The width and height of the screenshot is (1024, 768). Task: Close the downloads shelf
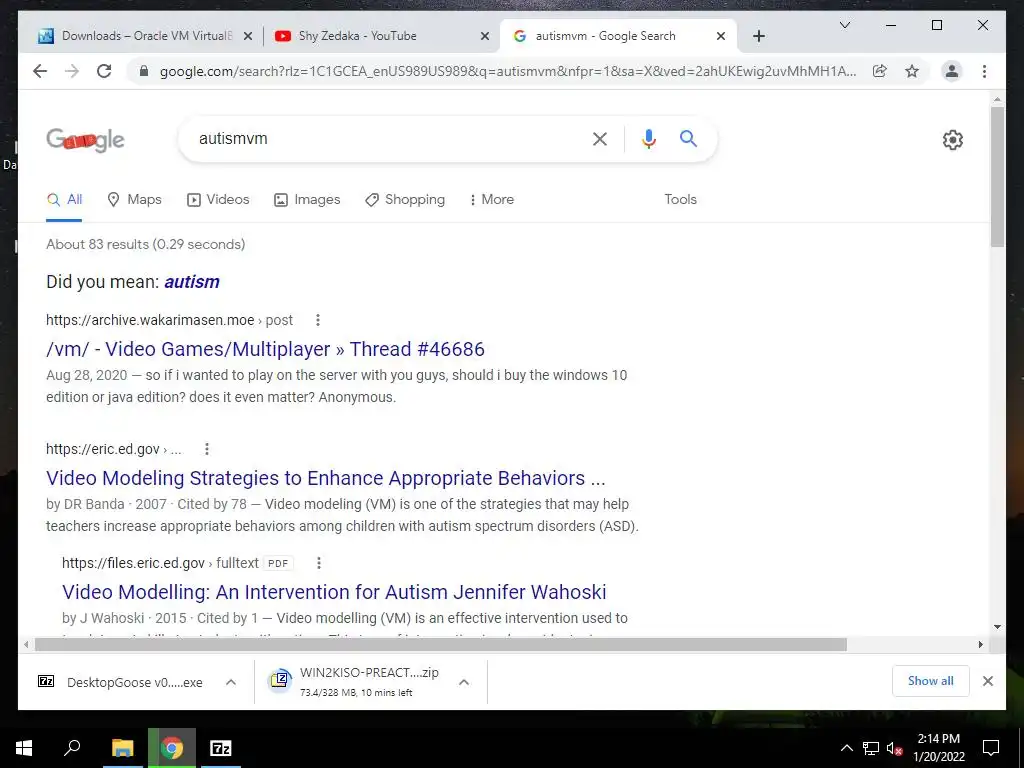987,681
